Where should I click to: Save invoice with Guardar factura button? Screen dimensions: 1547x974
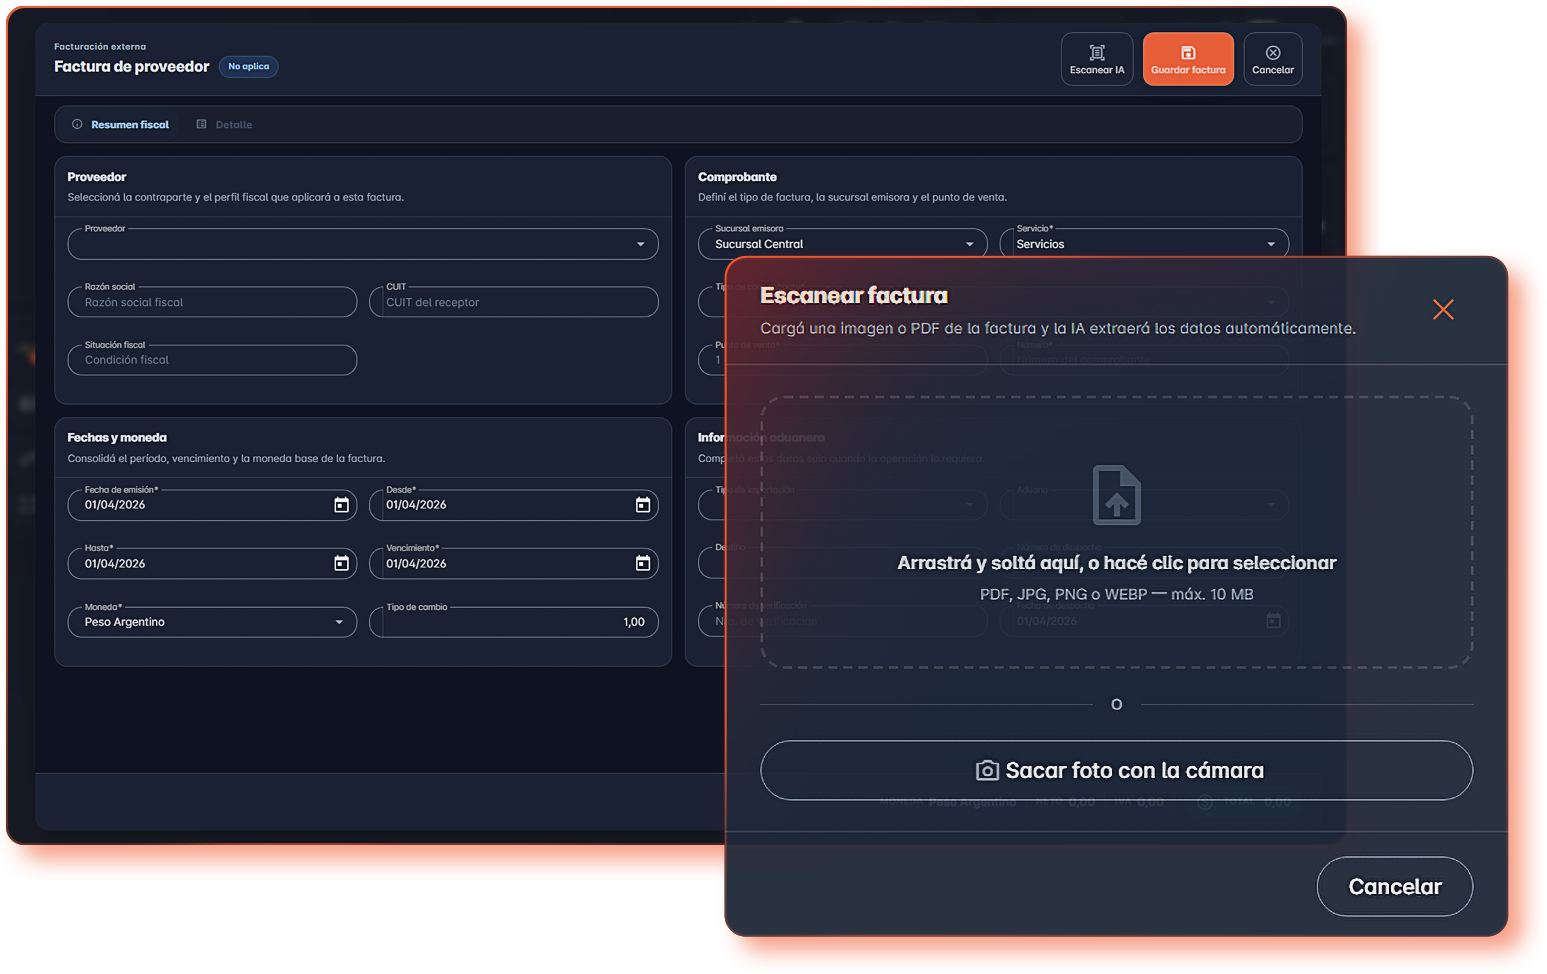pos(1187,59)
